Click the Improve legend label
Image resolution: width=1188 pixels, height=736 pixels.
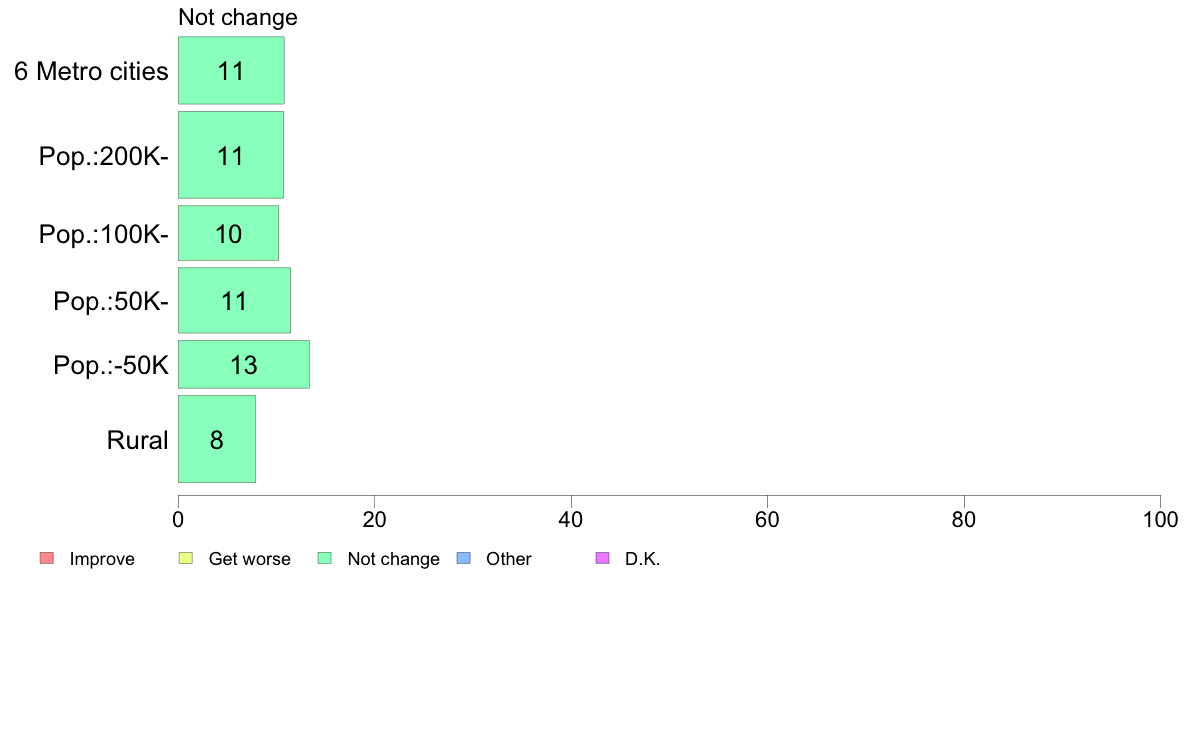tap(102, 559)
